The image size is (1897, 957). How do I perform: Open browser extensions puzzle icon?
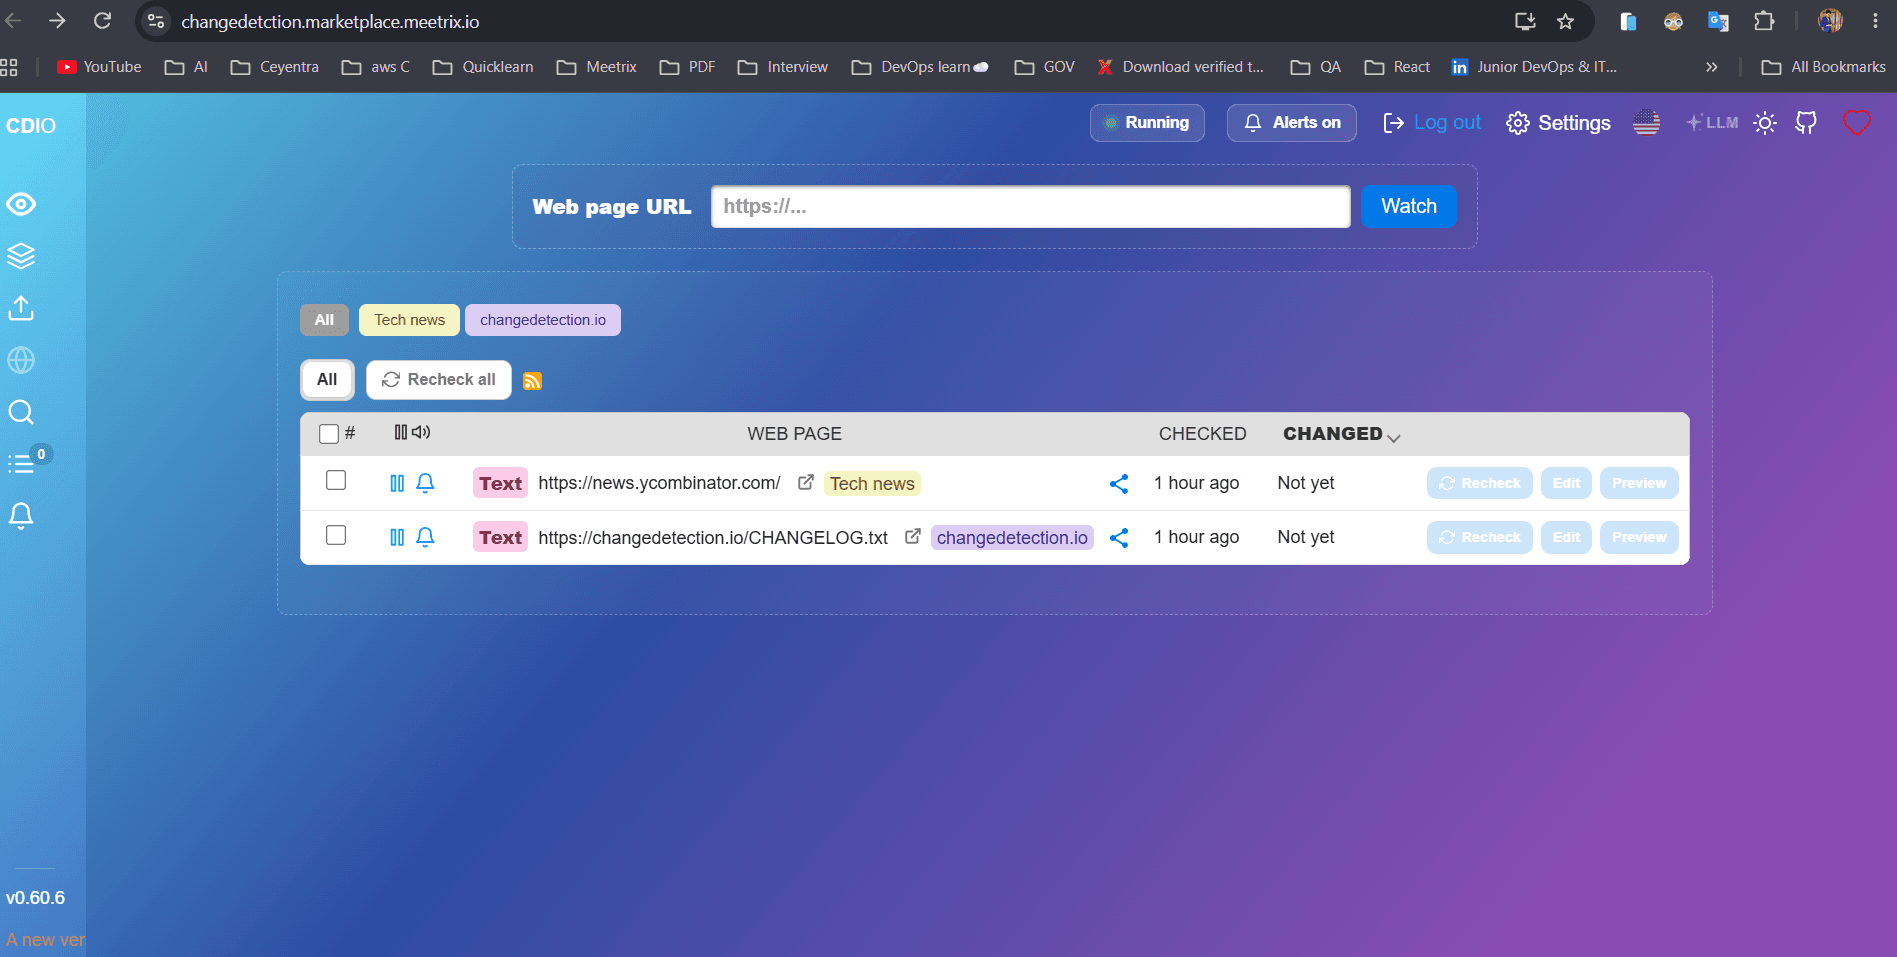click(1764, 21)
